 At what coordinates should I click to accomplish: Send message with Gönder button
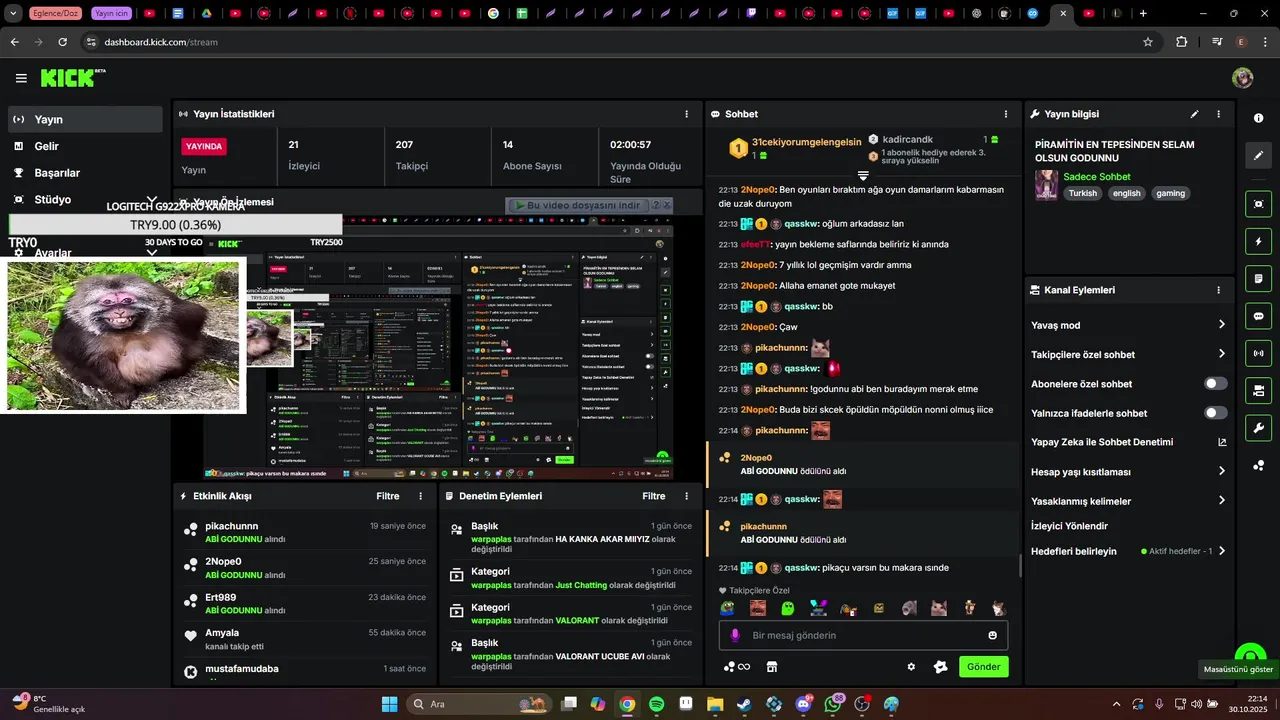[984, 667]
